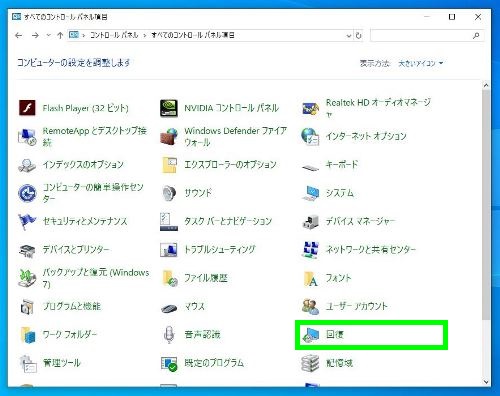Click the タスク バーとナビゲーション icon
The image size is (500, 396).
tap(169, 221)
